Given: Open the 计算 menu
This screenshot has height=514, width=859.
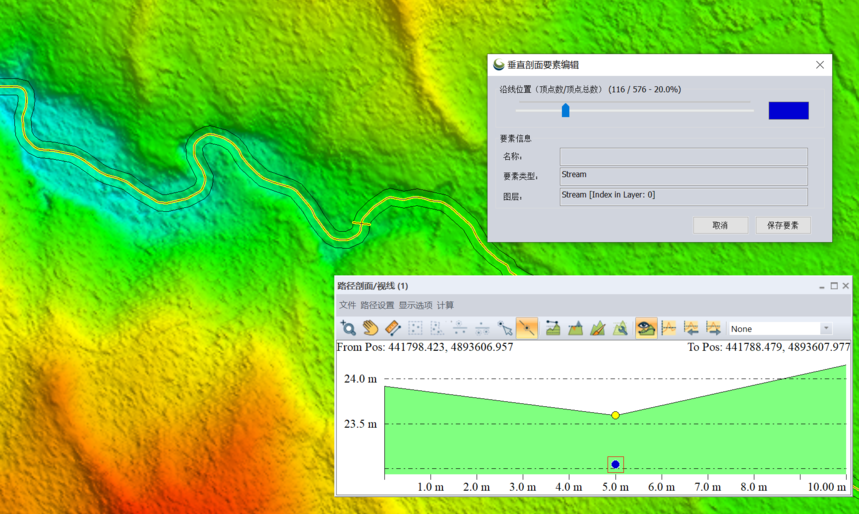Looking at the screenshot, I should (445, 305).
